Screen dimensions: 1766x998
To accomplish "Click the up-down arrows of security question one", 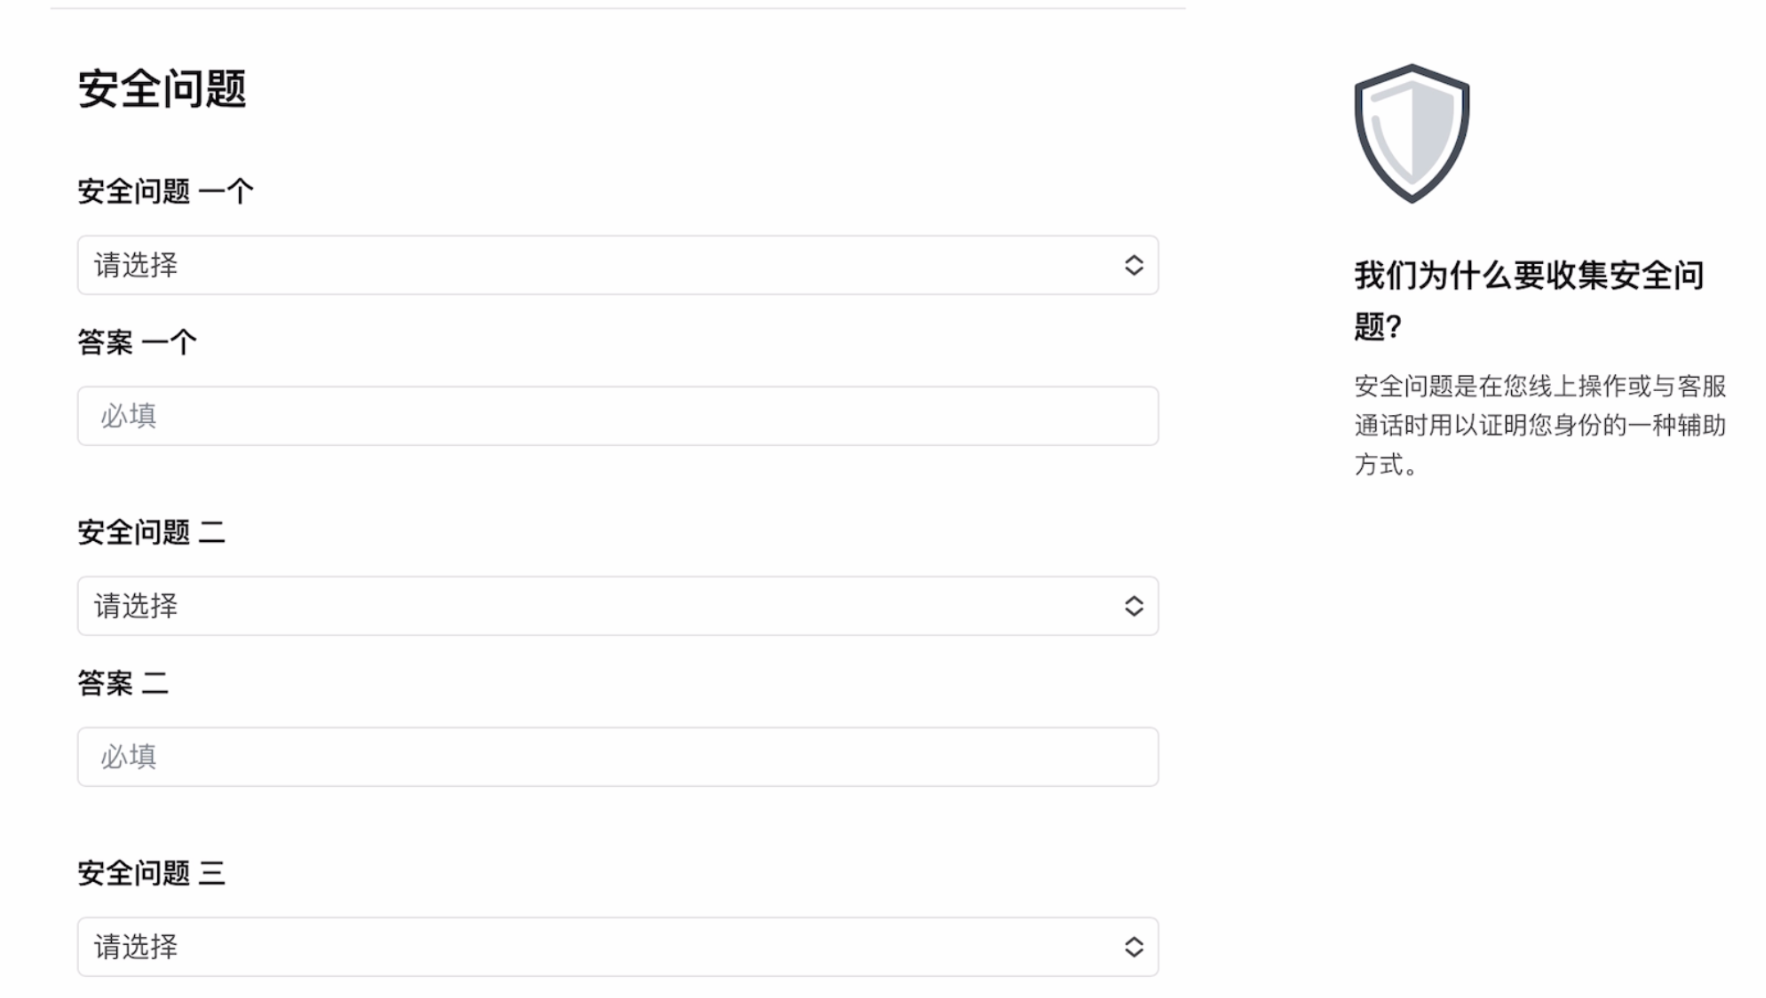I will tap(1133, 265).
